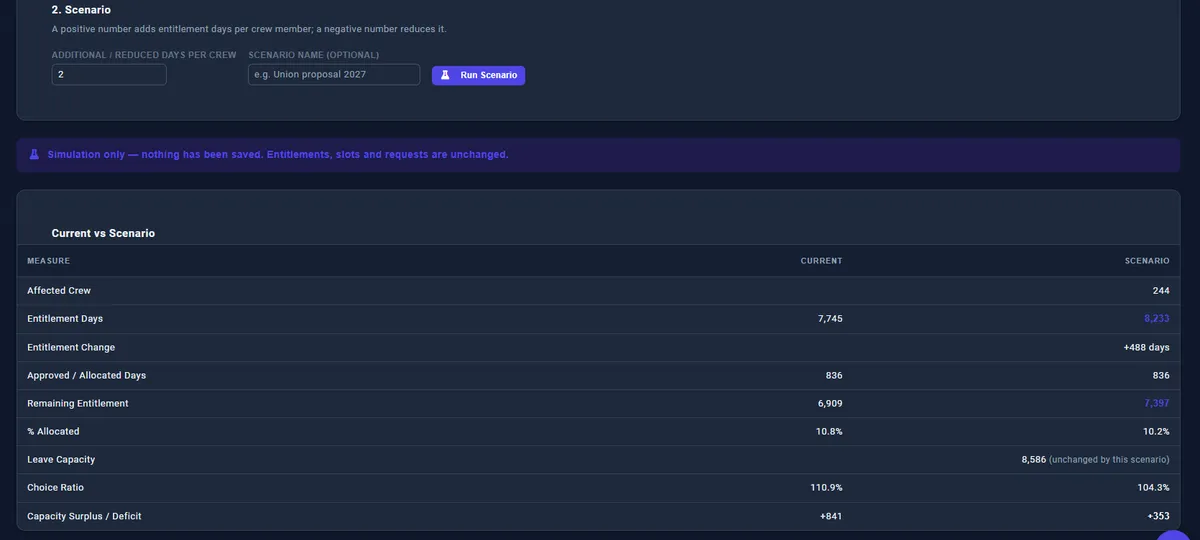
Task: Click the Run Scenario button
Action: pyautogui.click(x=478, y=75)
